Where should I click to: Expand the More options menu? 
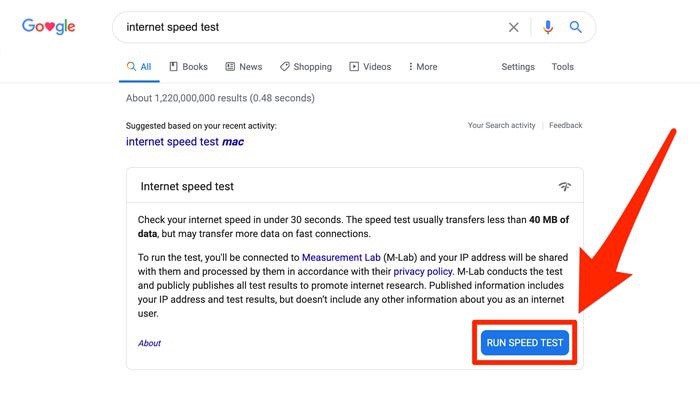[423, 67]
